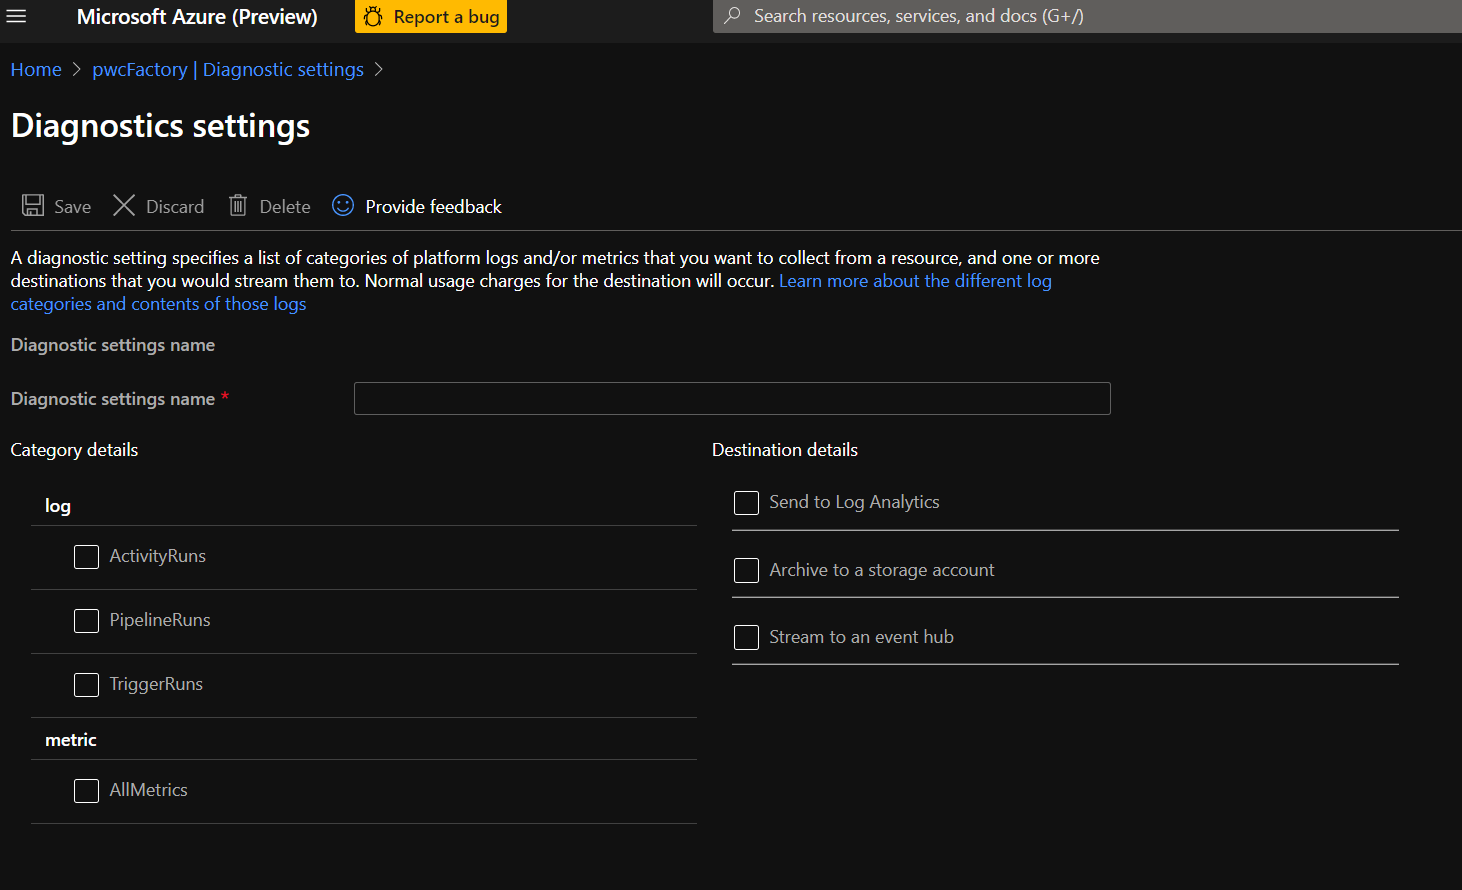This screenshot has height=890, width=1462.
Task: Click the Save label
Action: tap(72, 207)
